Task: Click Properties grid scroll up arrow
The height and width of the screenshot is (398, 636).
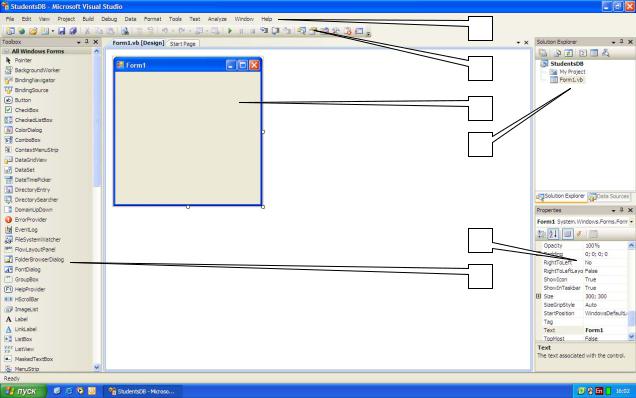Action: pyautogui.click(x=631, y=245)
